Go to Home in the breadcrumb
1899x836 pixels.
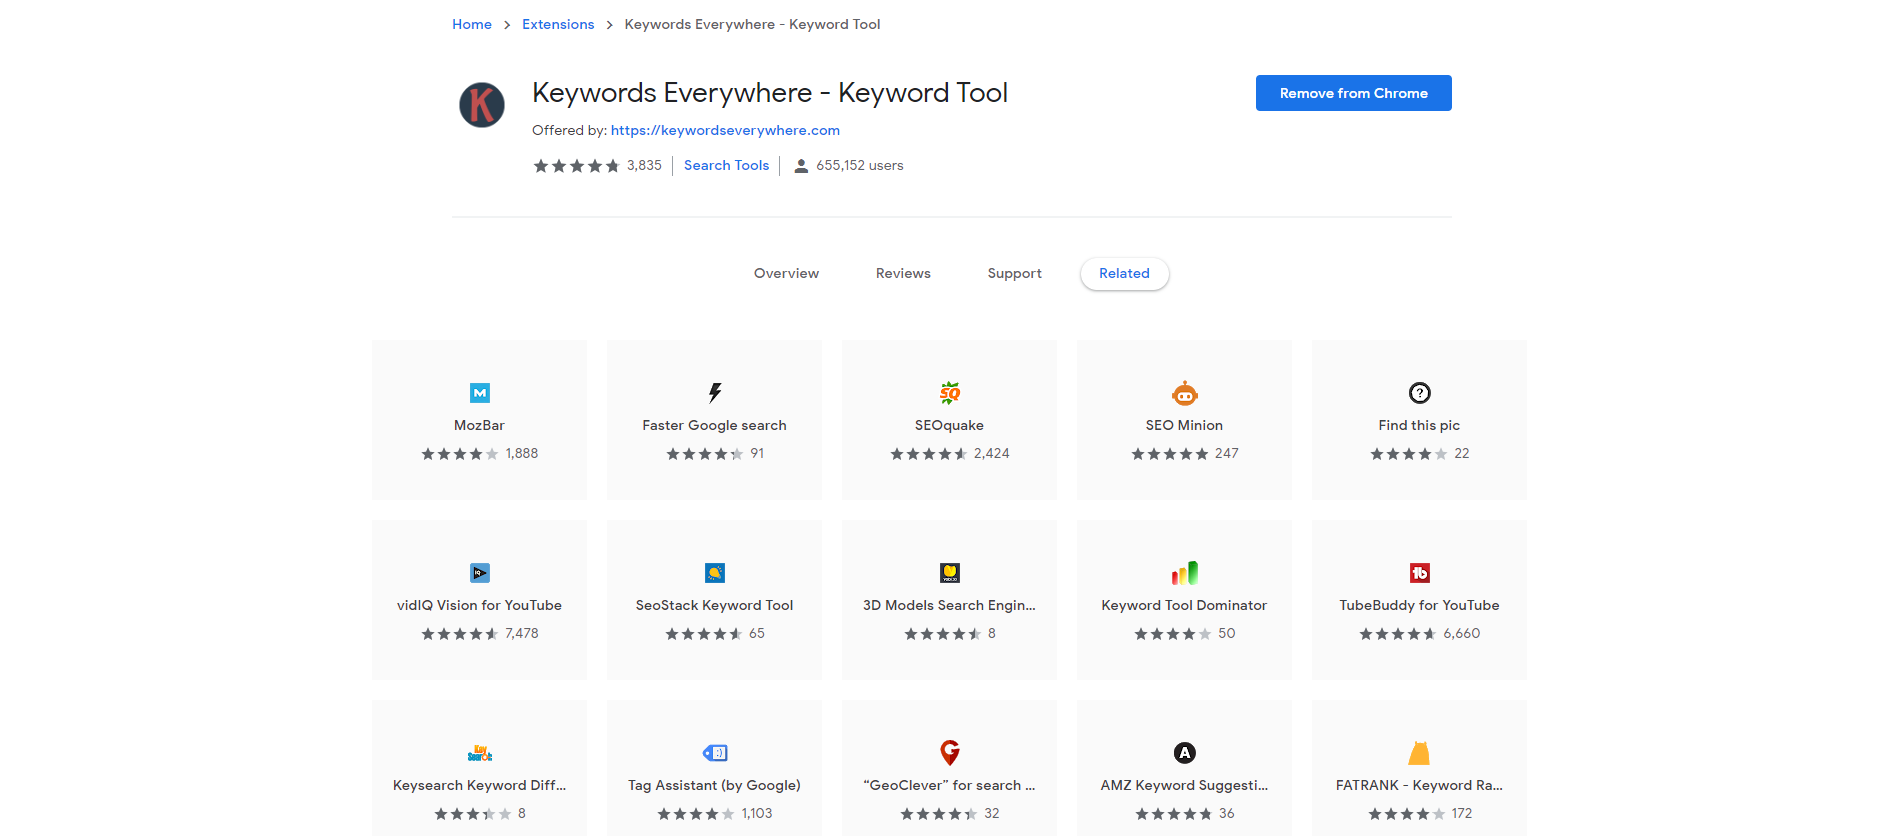tap(472, 24)
